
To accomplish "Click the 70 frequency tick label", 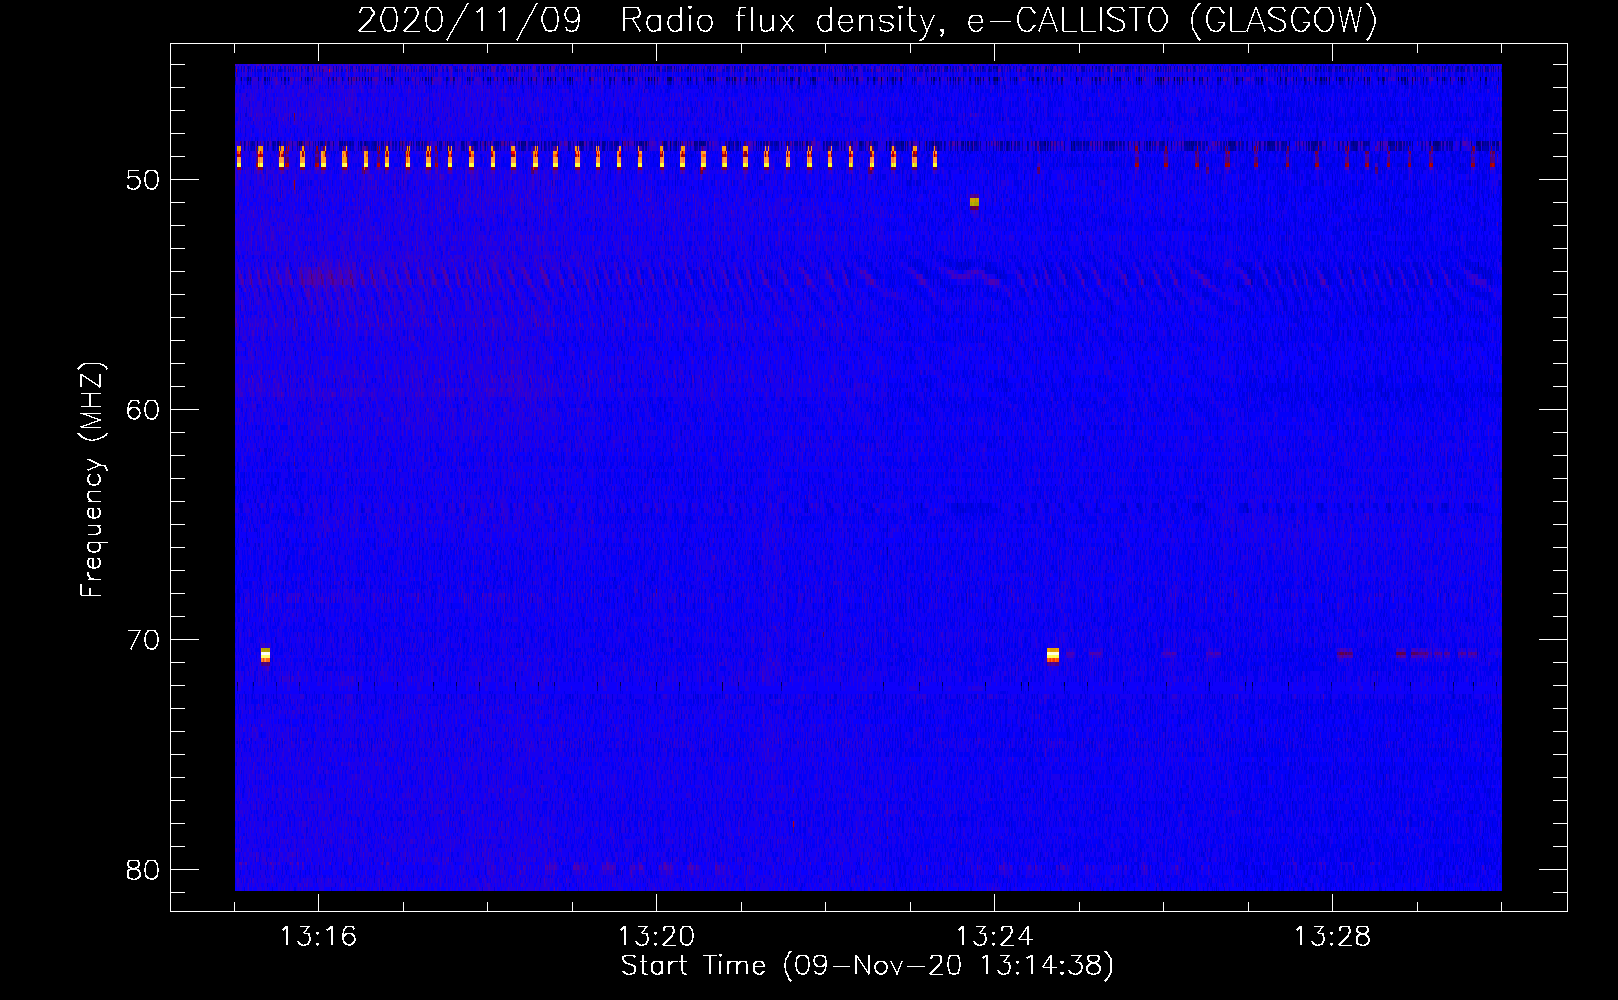I will click(x=143, y=640).
